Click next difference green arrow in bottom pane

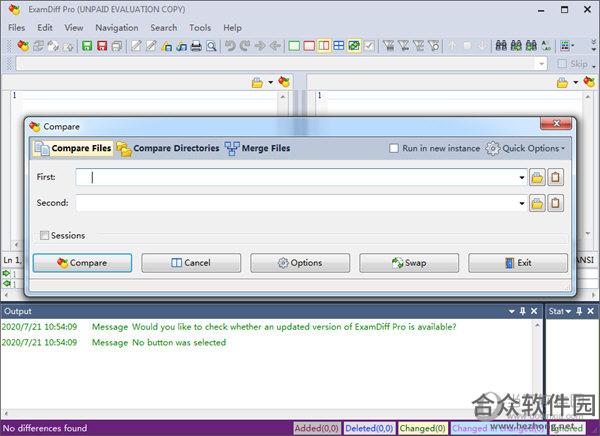point(7,273)
